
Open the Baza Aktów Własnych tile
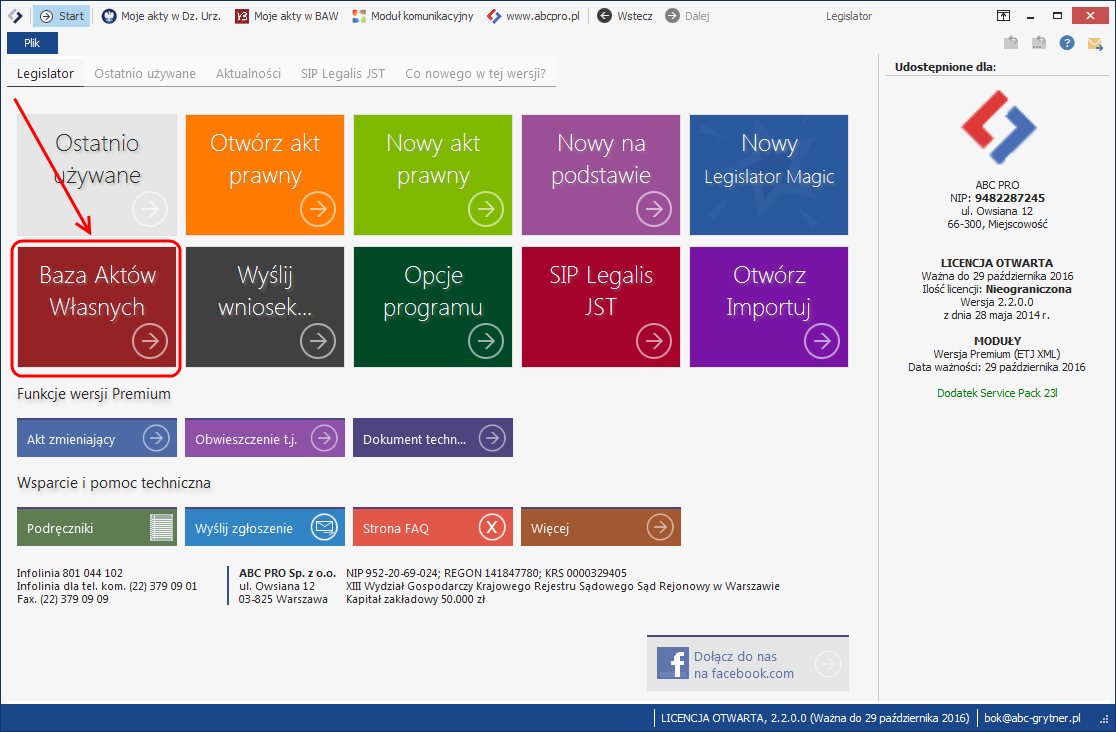[x=97, y=307]
